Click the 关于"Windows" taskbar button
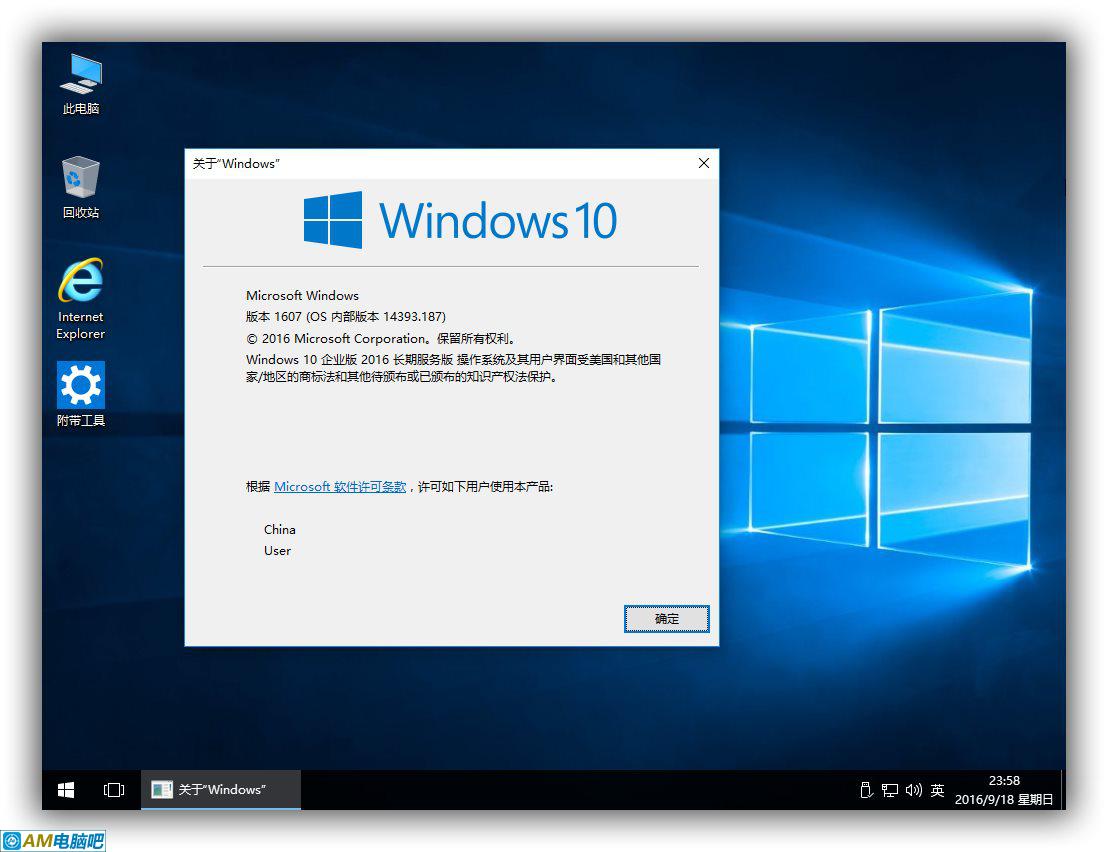The width and height of the screenshot is (1108, 852). 221,790
